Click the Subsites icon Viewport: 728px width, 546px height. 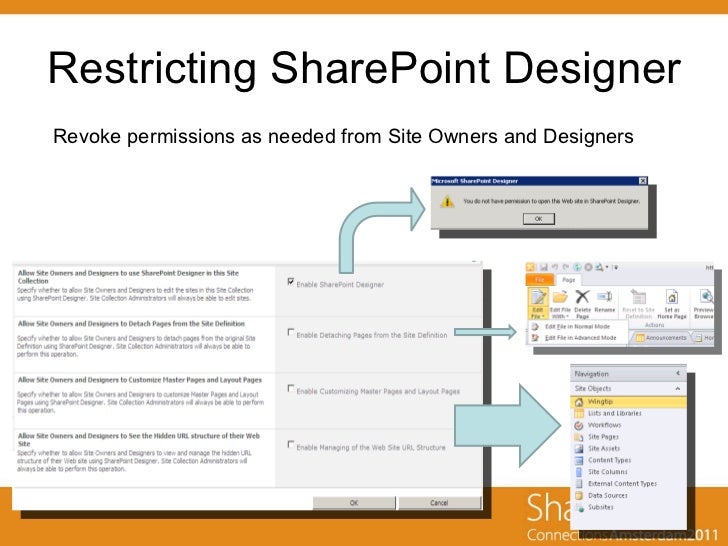pyautogui.click(x=579, y=507)
